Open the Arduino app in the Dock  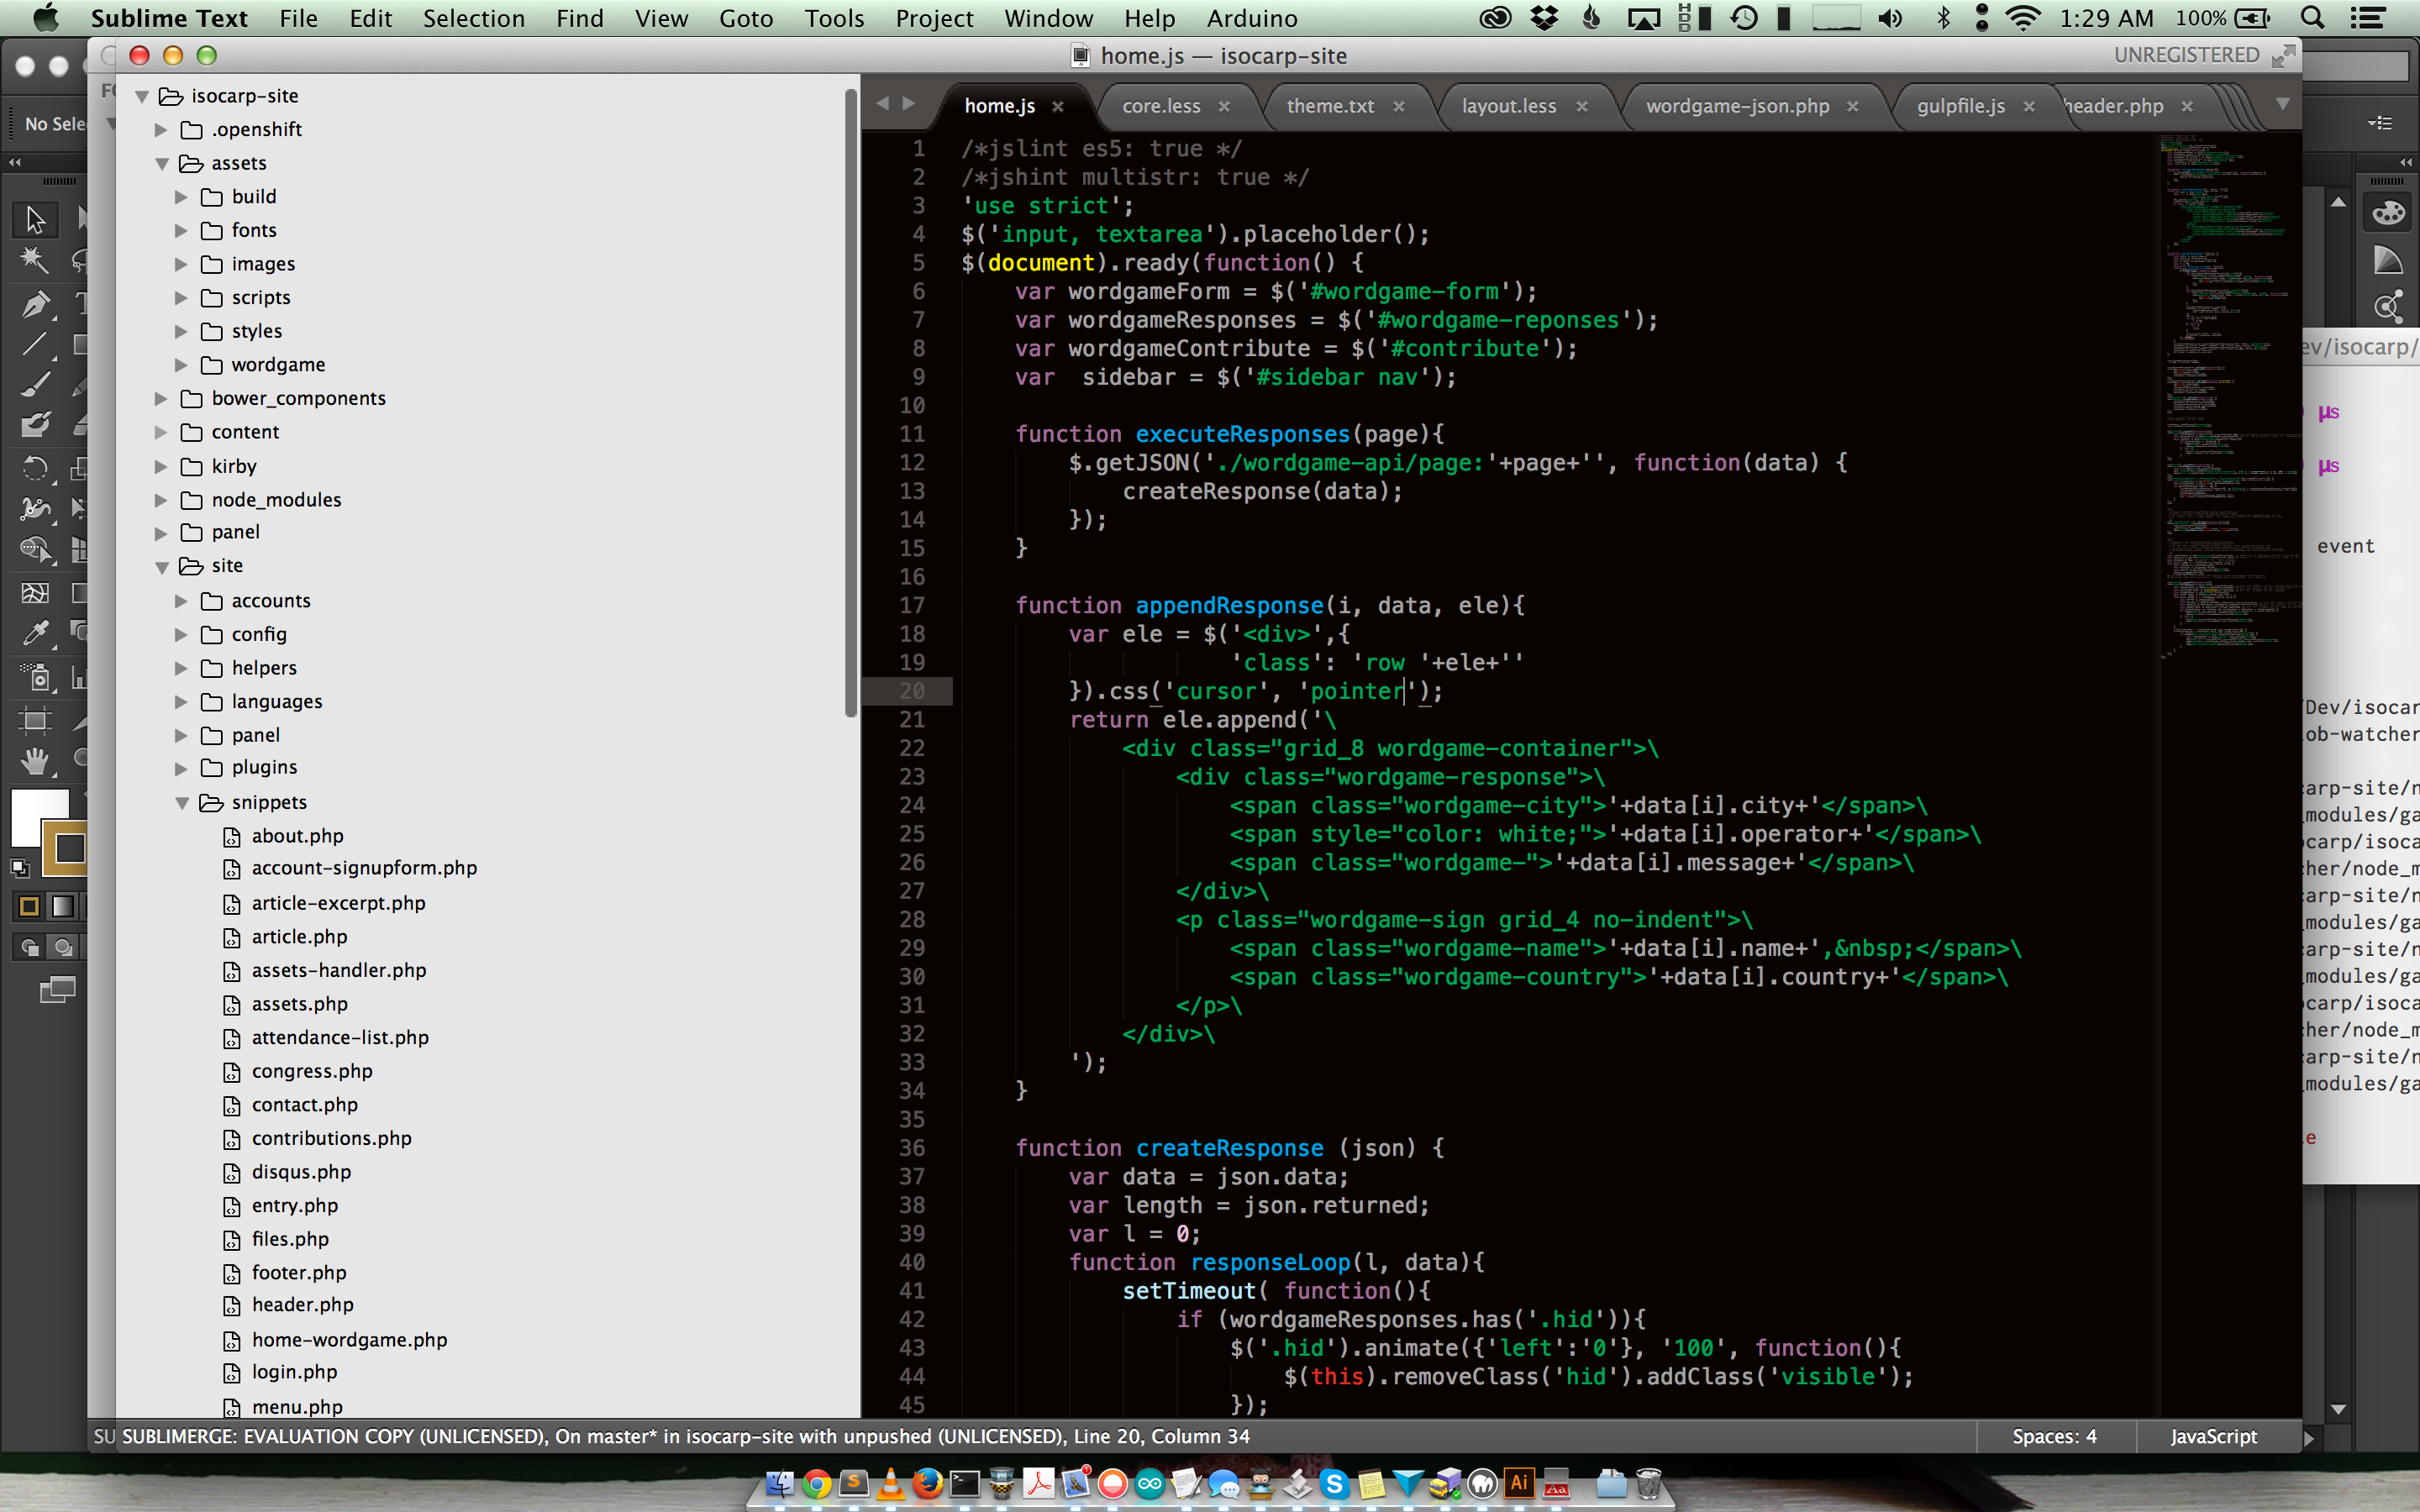coord(1149,1484)
